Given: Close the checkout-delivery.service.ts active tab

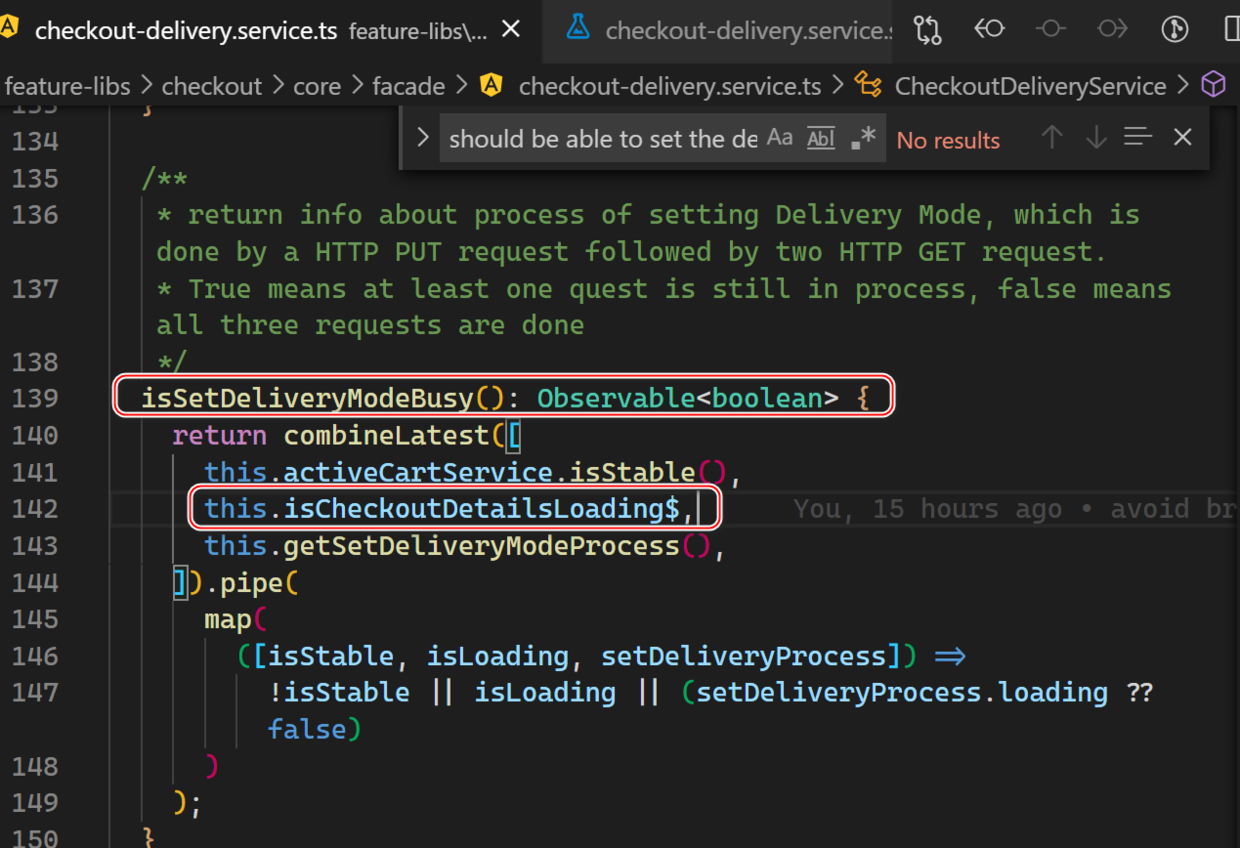Looking at the screenshot, I should 511,30.
